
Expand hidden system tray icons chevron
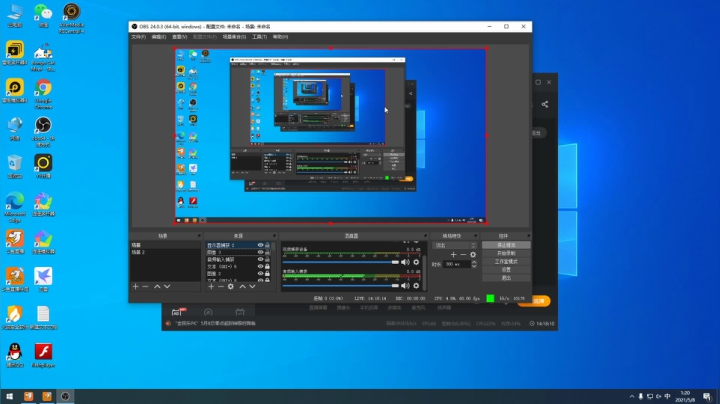[x=632, y=396]
